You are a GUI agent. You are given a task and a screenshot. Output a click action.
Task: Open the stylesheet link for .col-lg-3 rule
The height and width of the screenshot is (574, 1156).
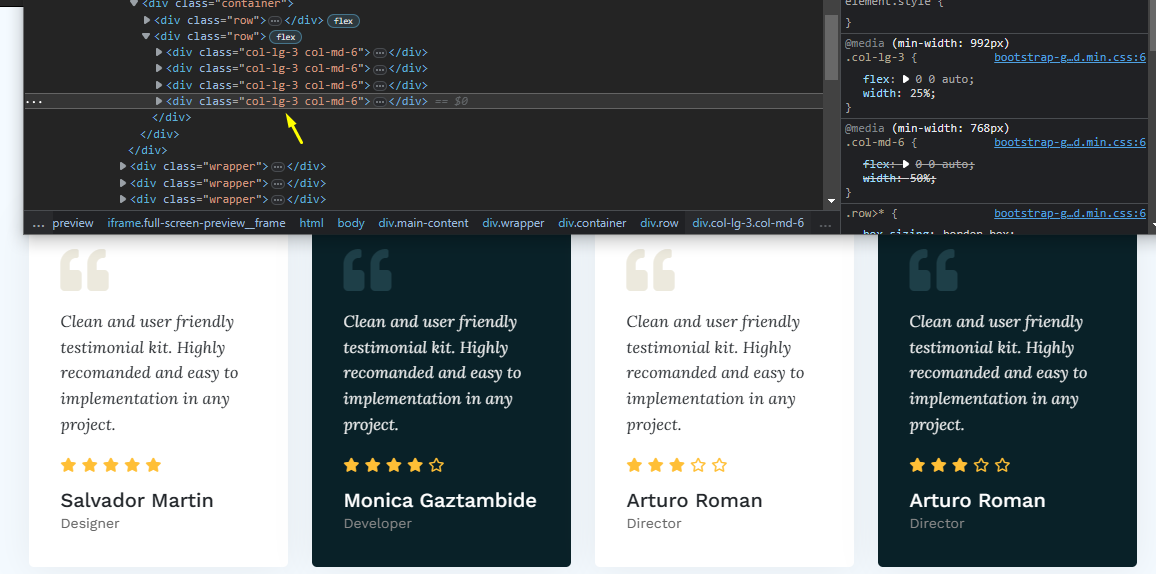click(x=1070, y=57)
